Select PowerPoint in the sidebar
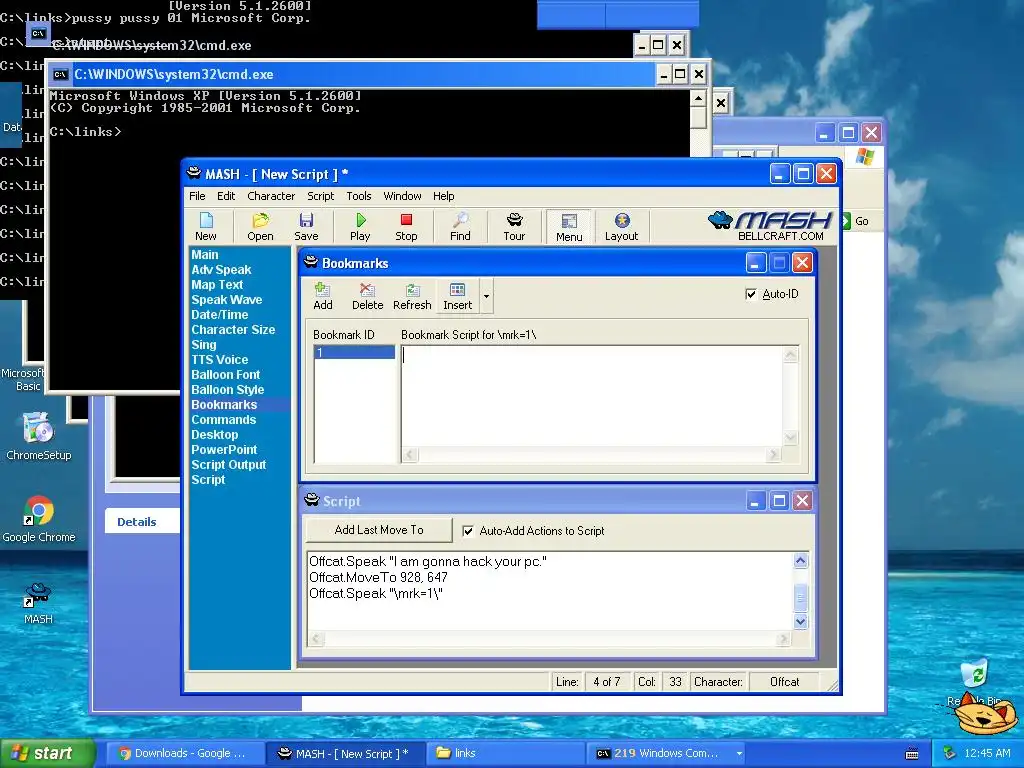 pos(224,450)
